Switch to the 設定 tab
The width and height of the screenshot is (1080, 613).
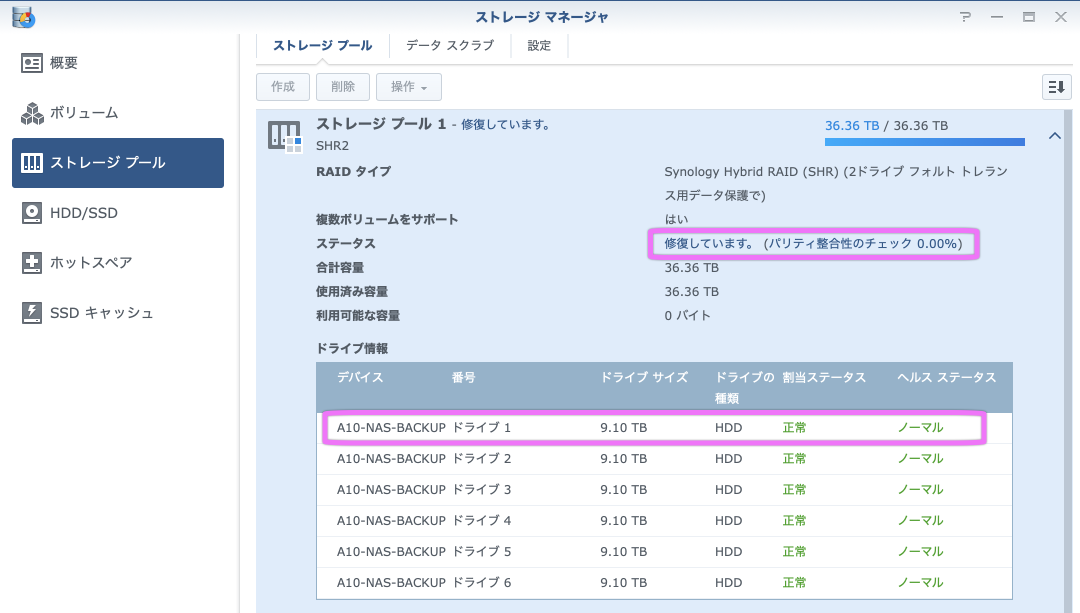click(x=539, y=45)
